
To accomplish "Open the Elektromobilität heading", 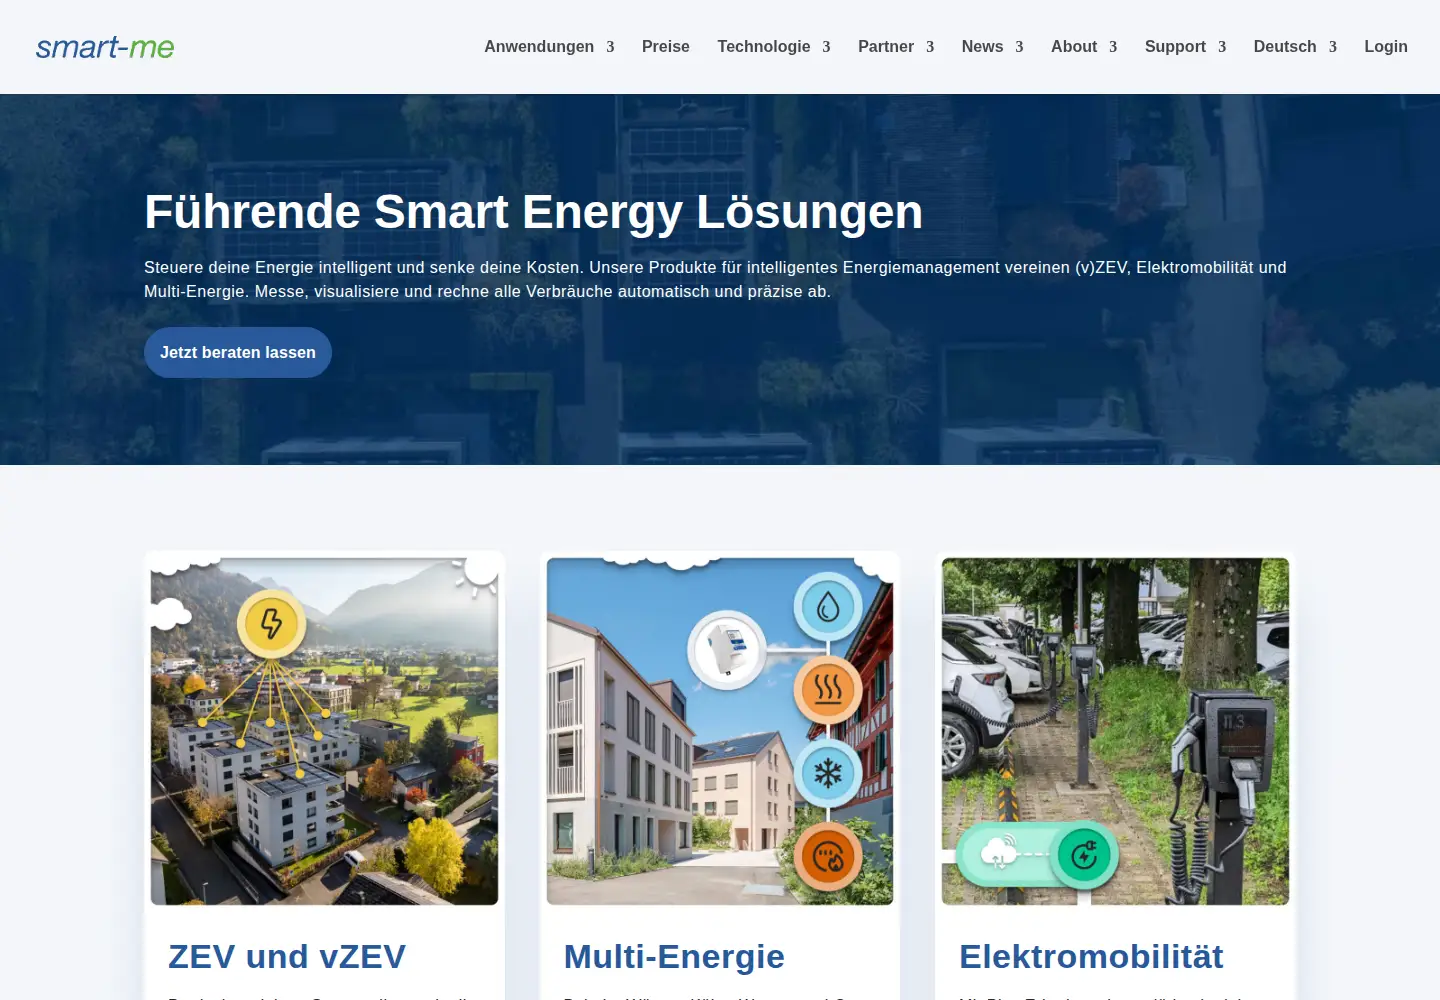I will coord(1091,956).
